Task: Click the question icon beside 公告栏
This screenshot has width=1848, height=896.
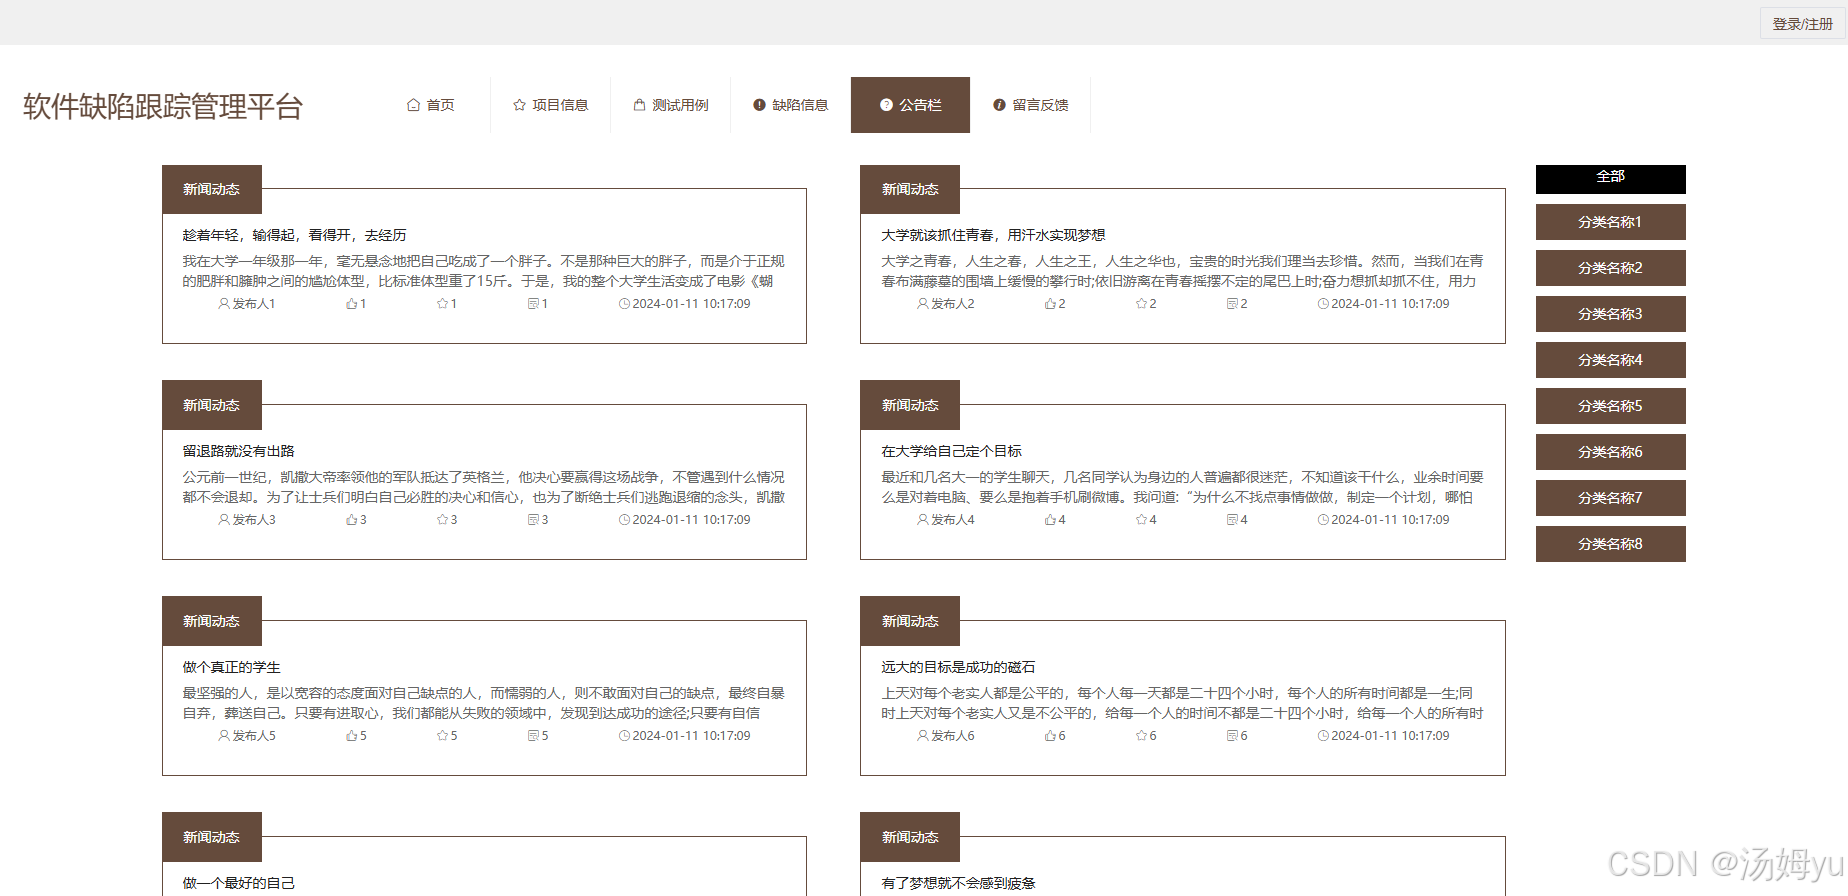Action: [x=886, y=105]
